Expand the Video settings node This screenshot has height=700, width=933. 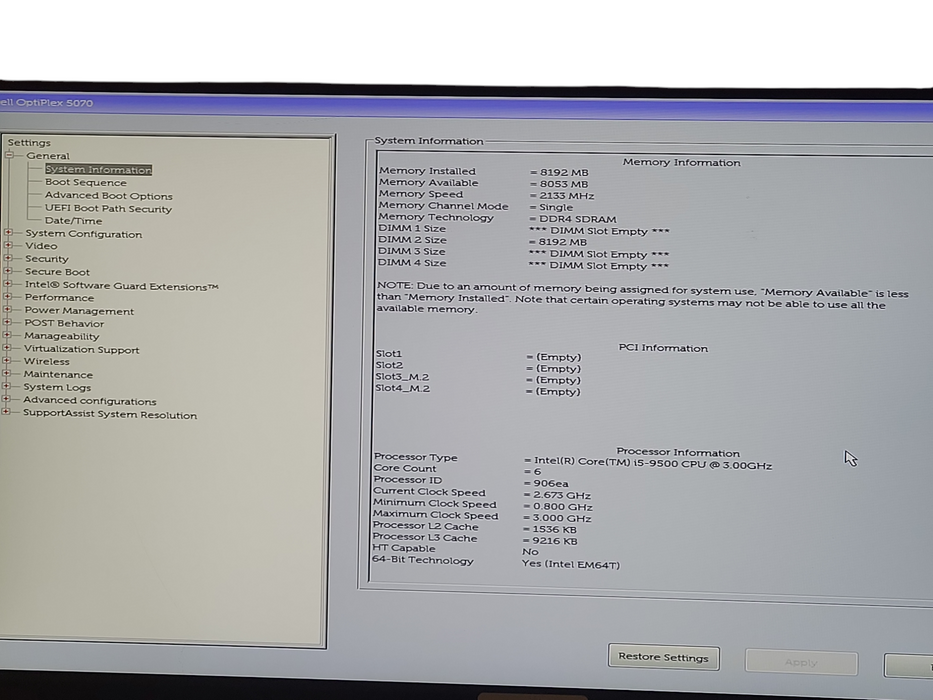pyautogui.click(x=8, y=245)
